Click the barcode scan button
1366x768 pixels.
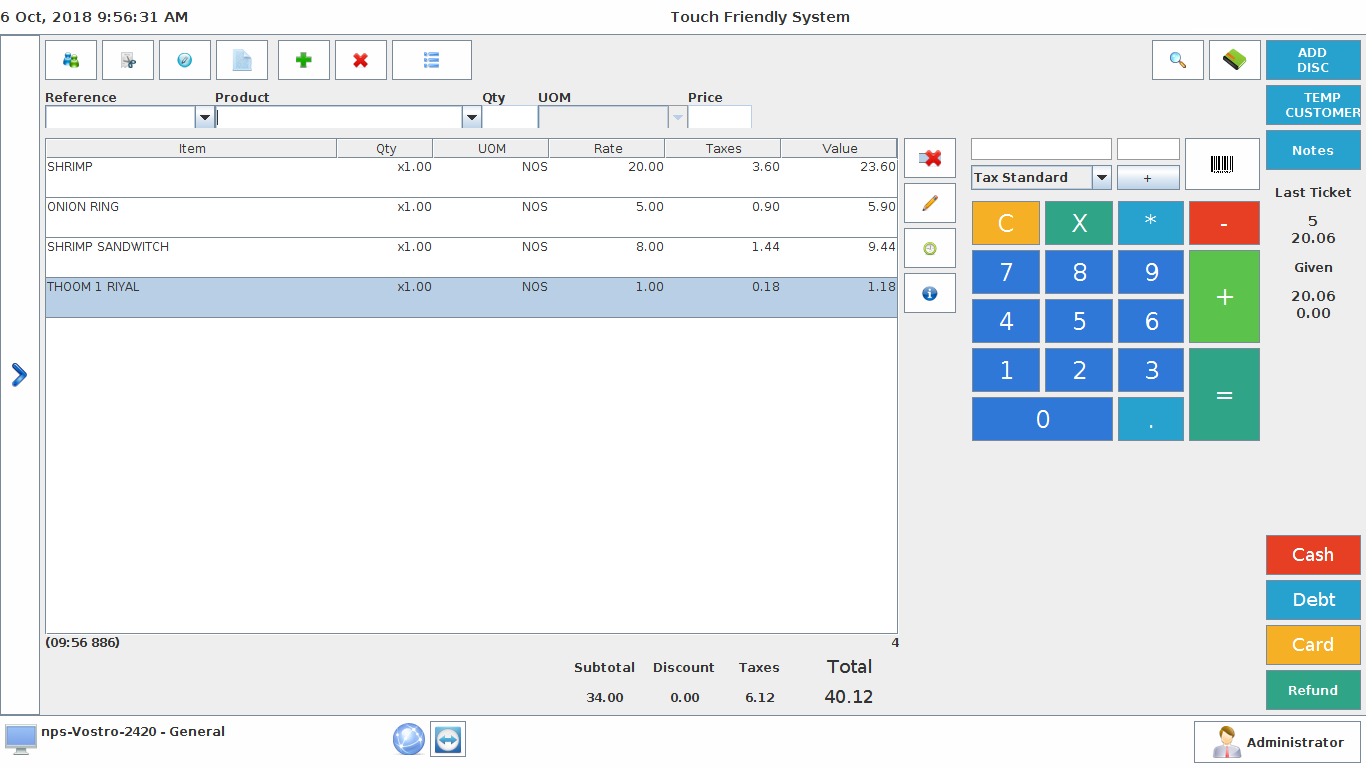point(1222,164)
